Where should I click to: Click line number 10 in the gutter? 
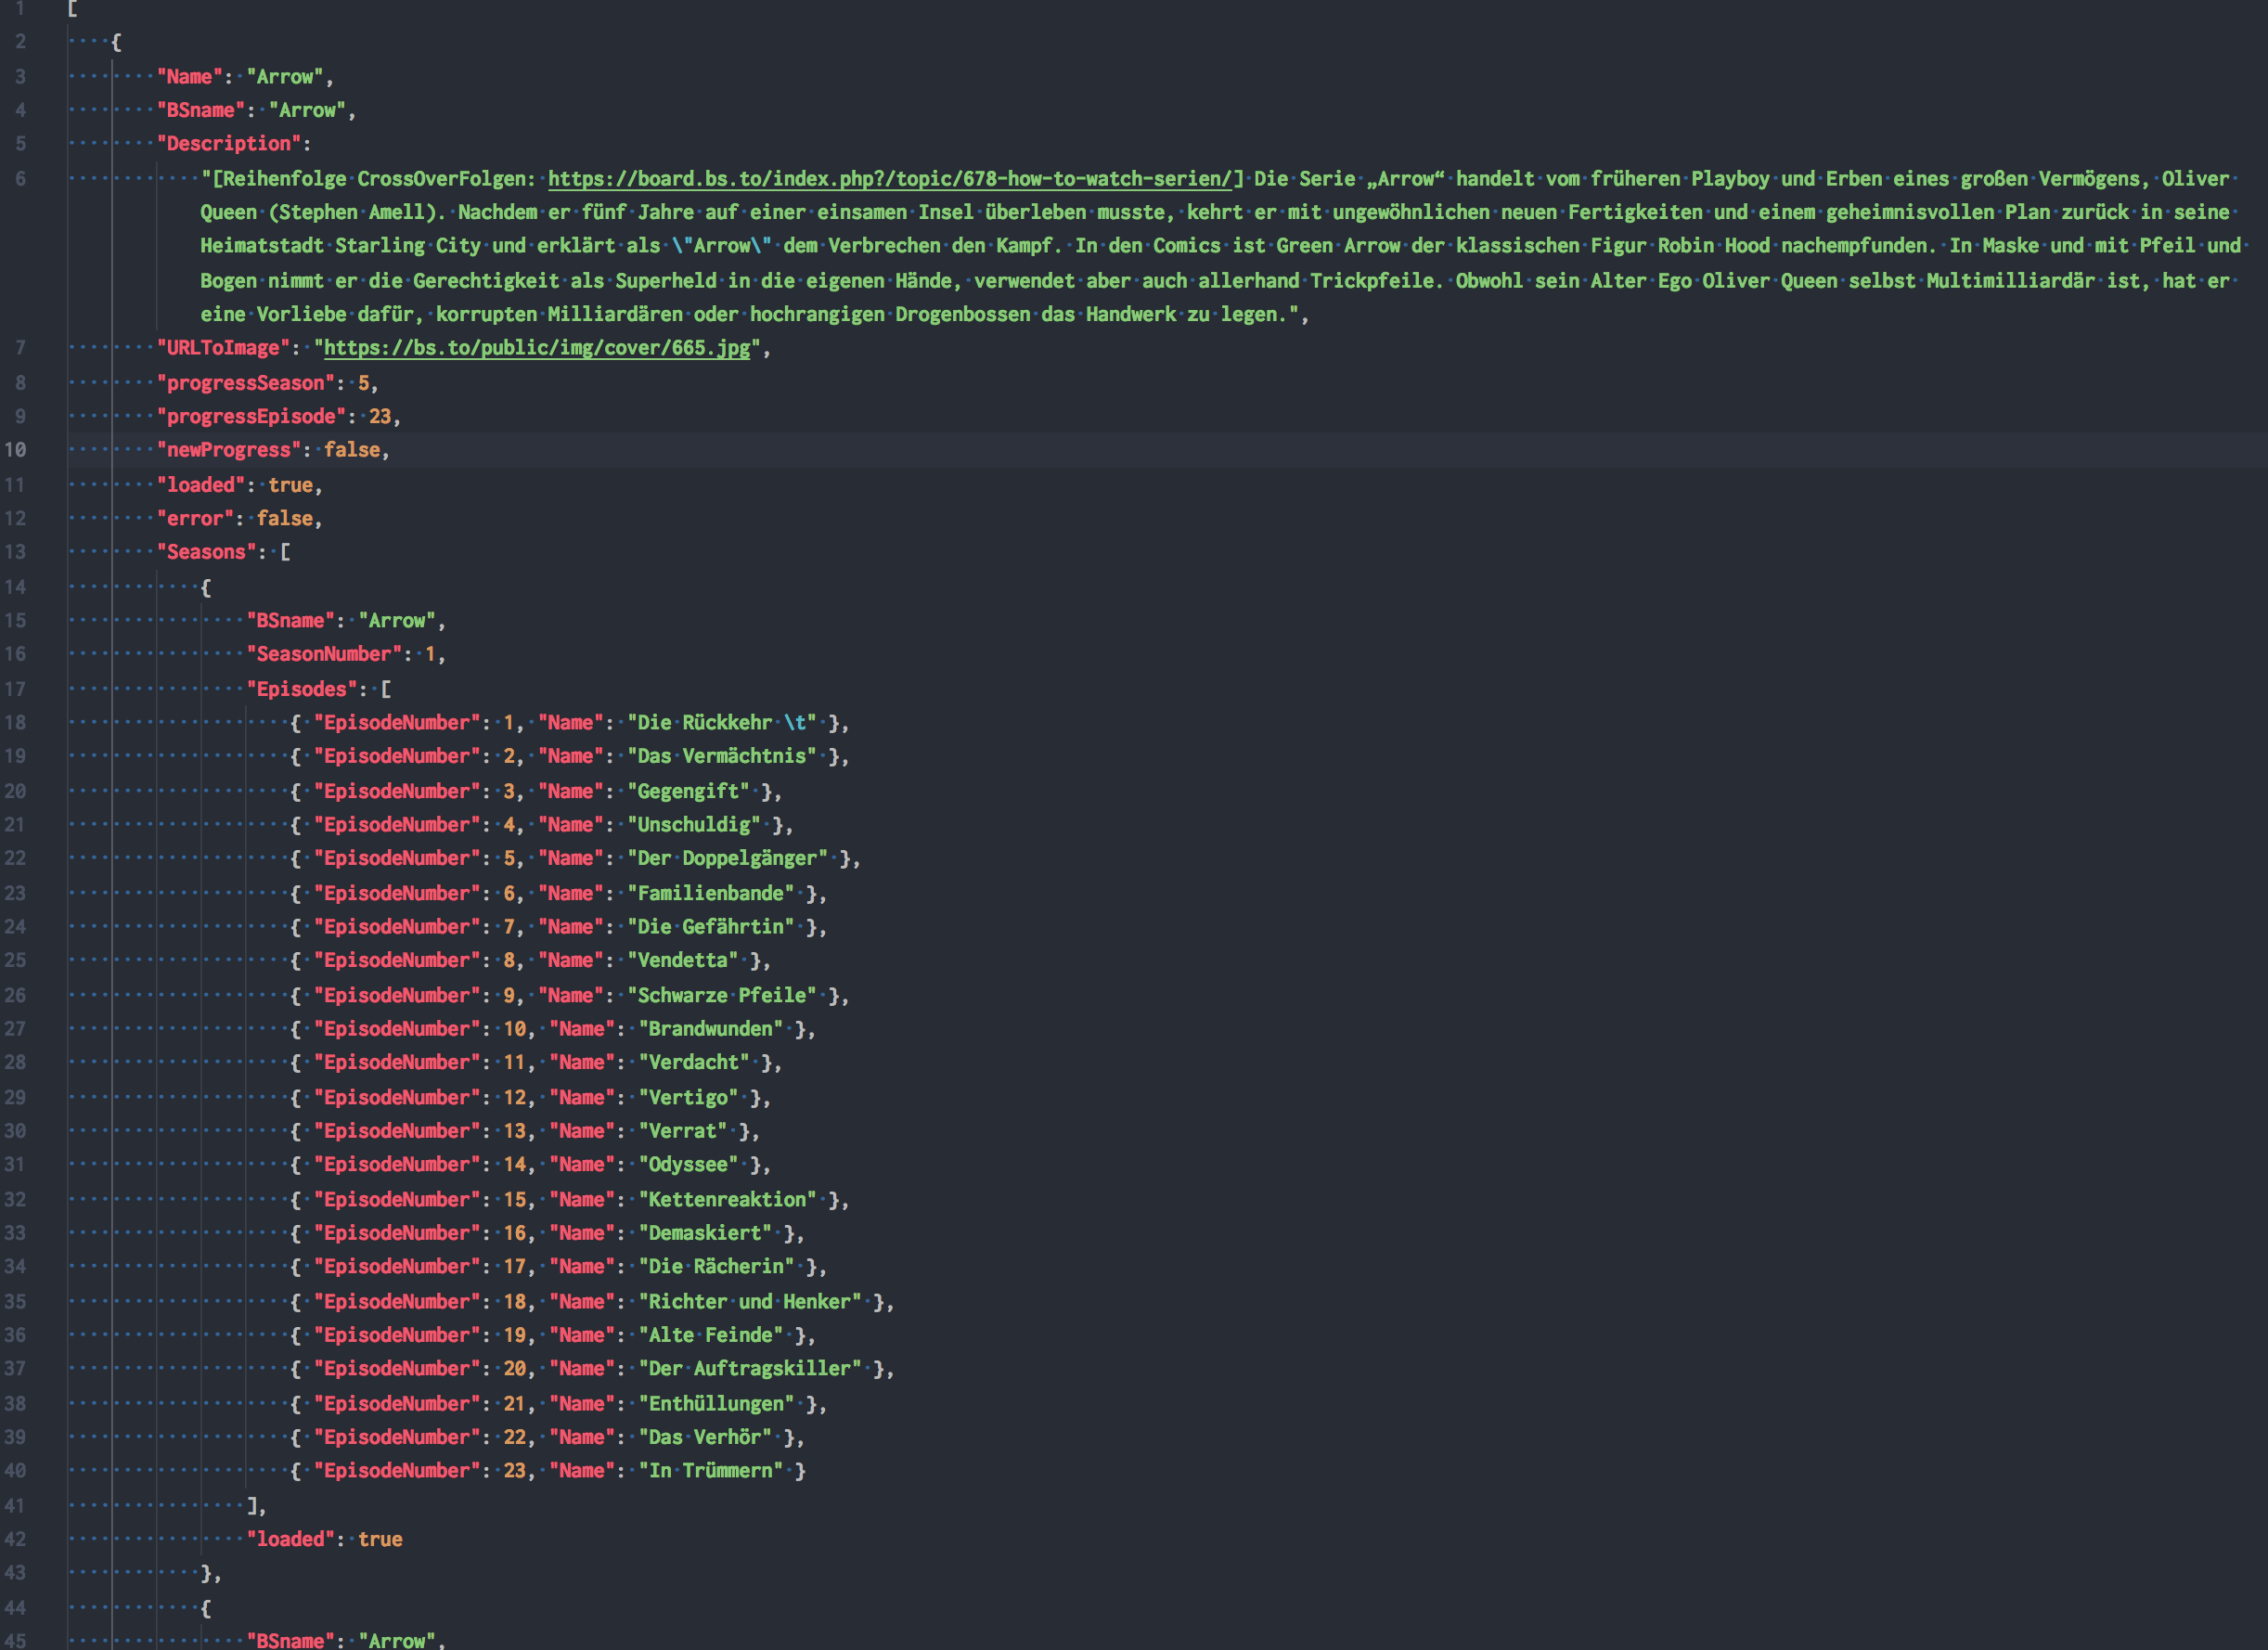point(15,450)
